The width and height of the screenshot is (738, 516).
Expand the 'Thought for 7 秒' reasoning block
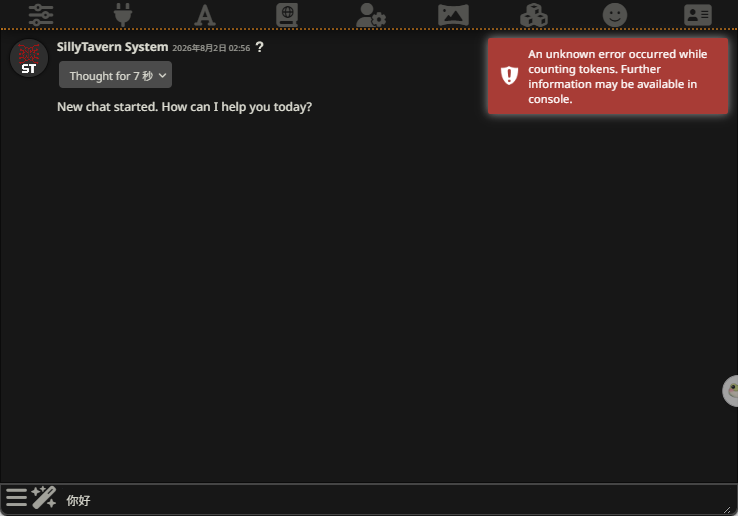pyautogui.click(x=115, y=75)
